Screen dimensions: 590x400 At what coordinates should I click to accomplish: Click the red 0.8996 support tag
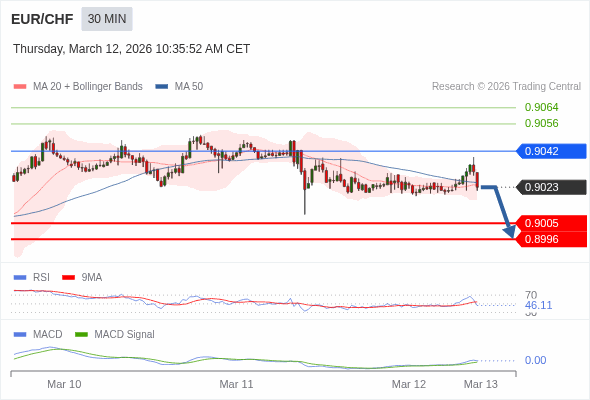tap(552, 239)
